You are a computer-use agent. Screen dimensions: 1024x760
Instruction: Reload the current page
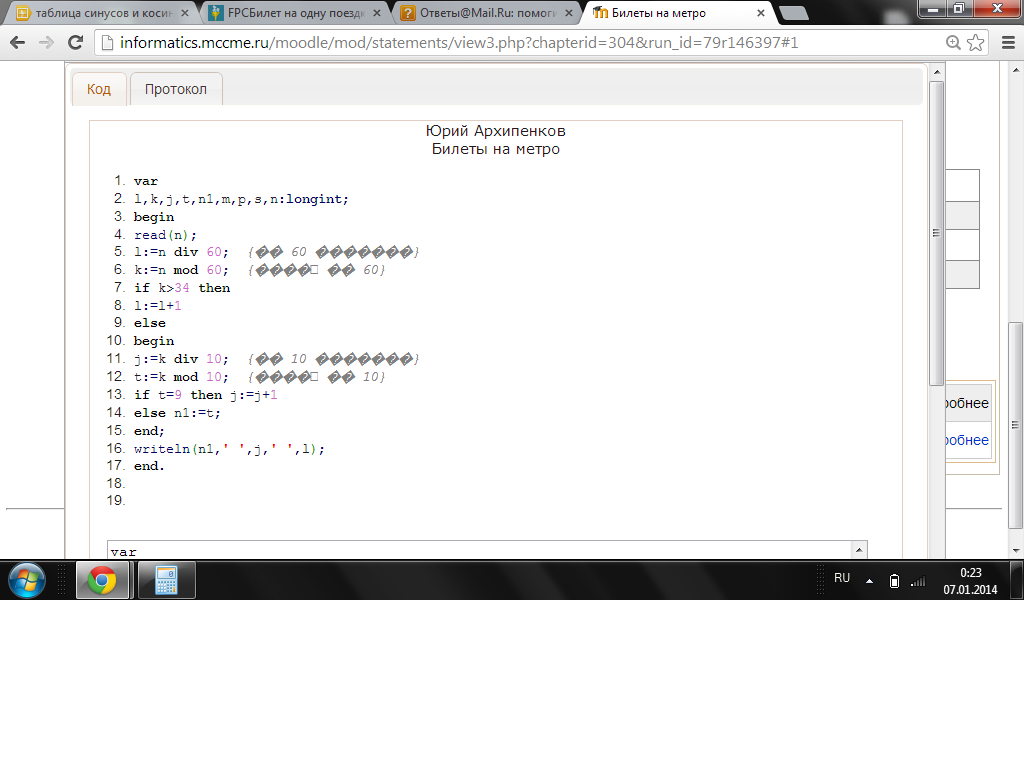pyautogui.click(x=75, y=43)
